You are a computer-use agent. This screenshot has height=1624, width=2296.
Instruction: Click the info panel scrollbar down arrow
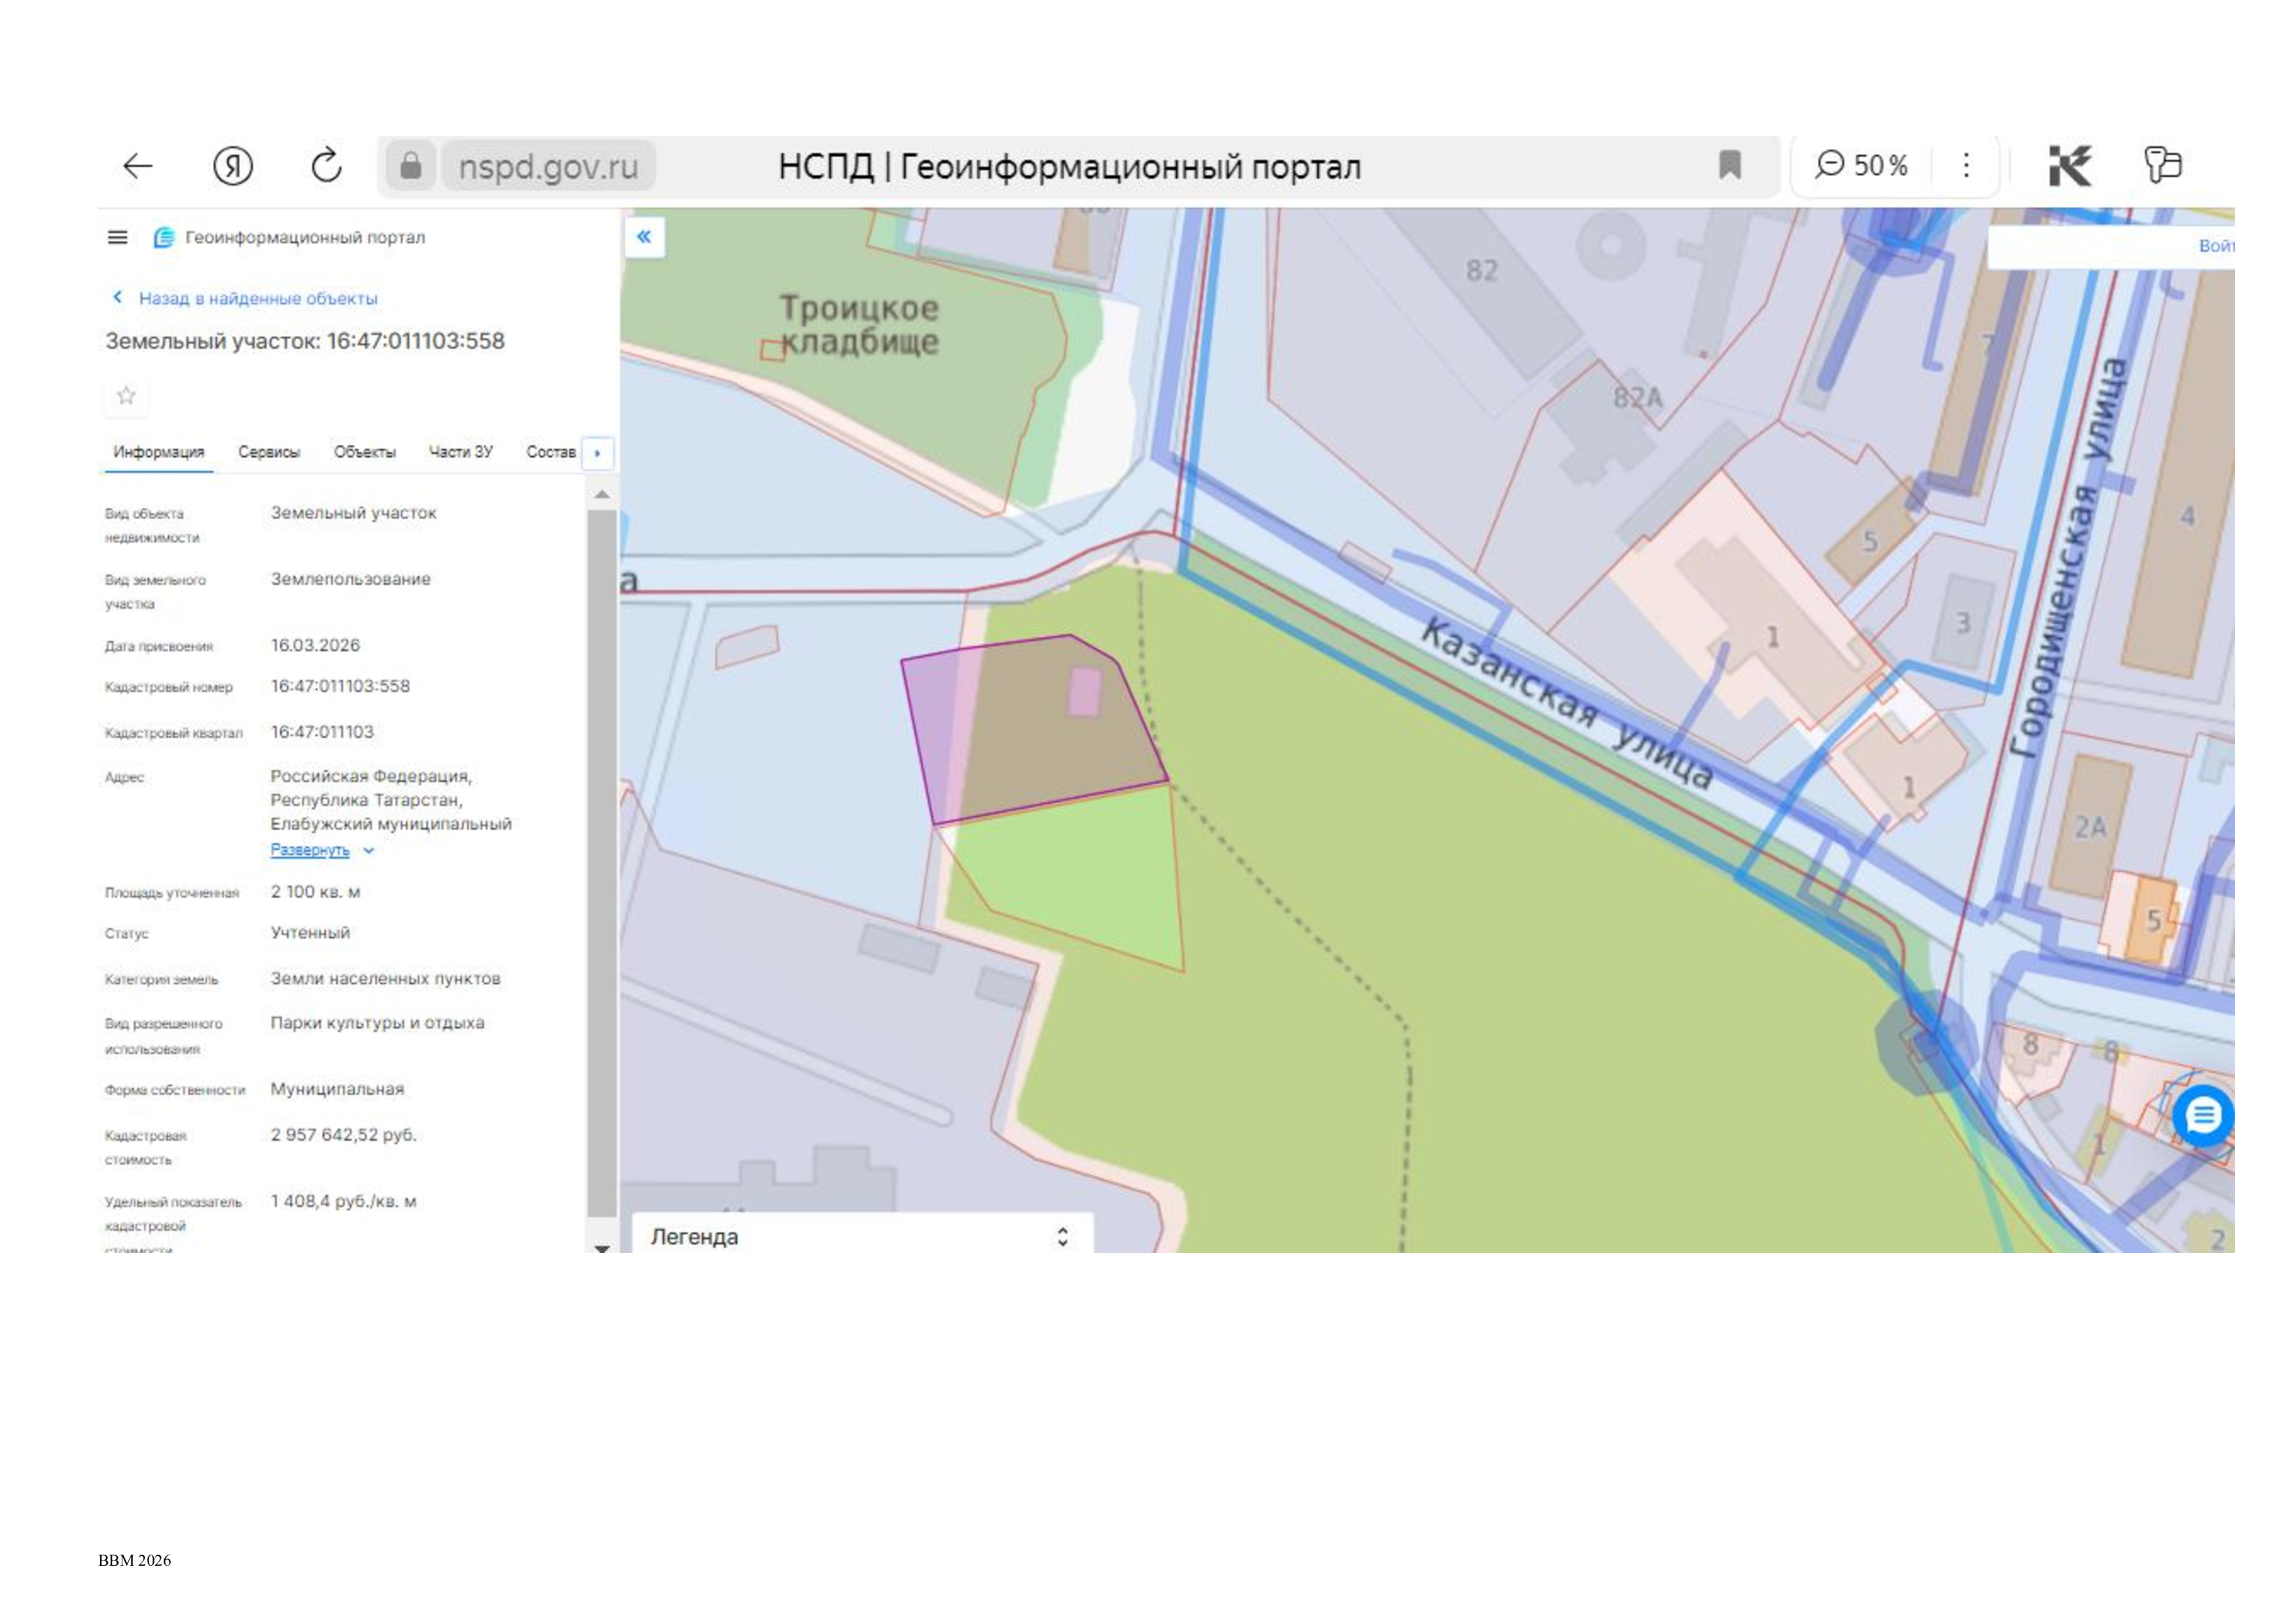(602, 1246)
